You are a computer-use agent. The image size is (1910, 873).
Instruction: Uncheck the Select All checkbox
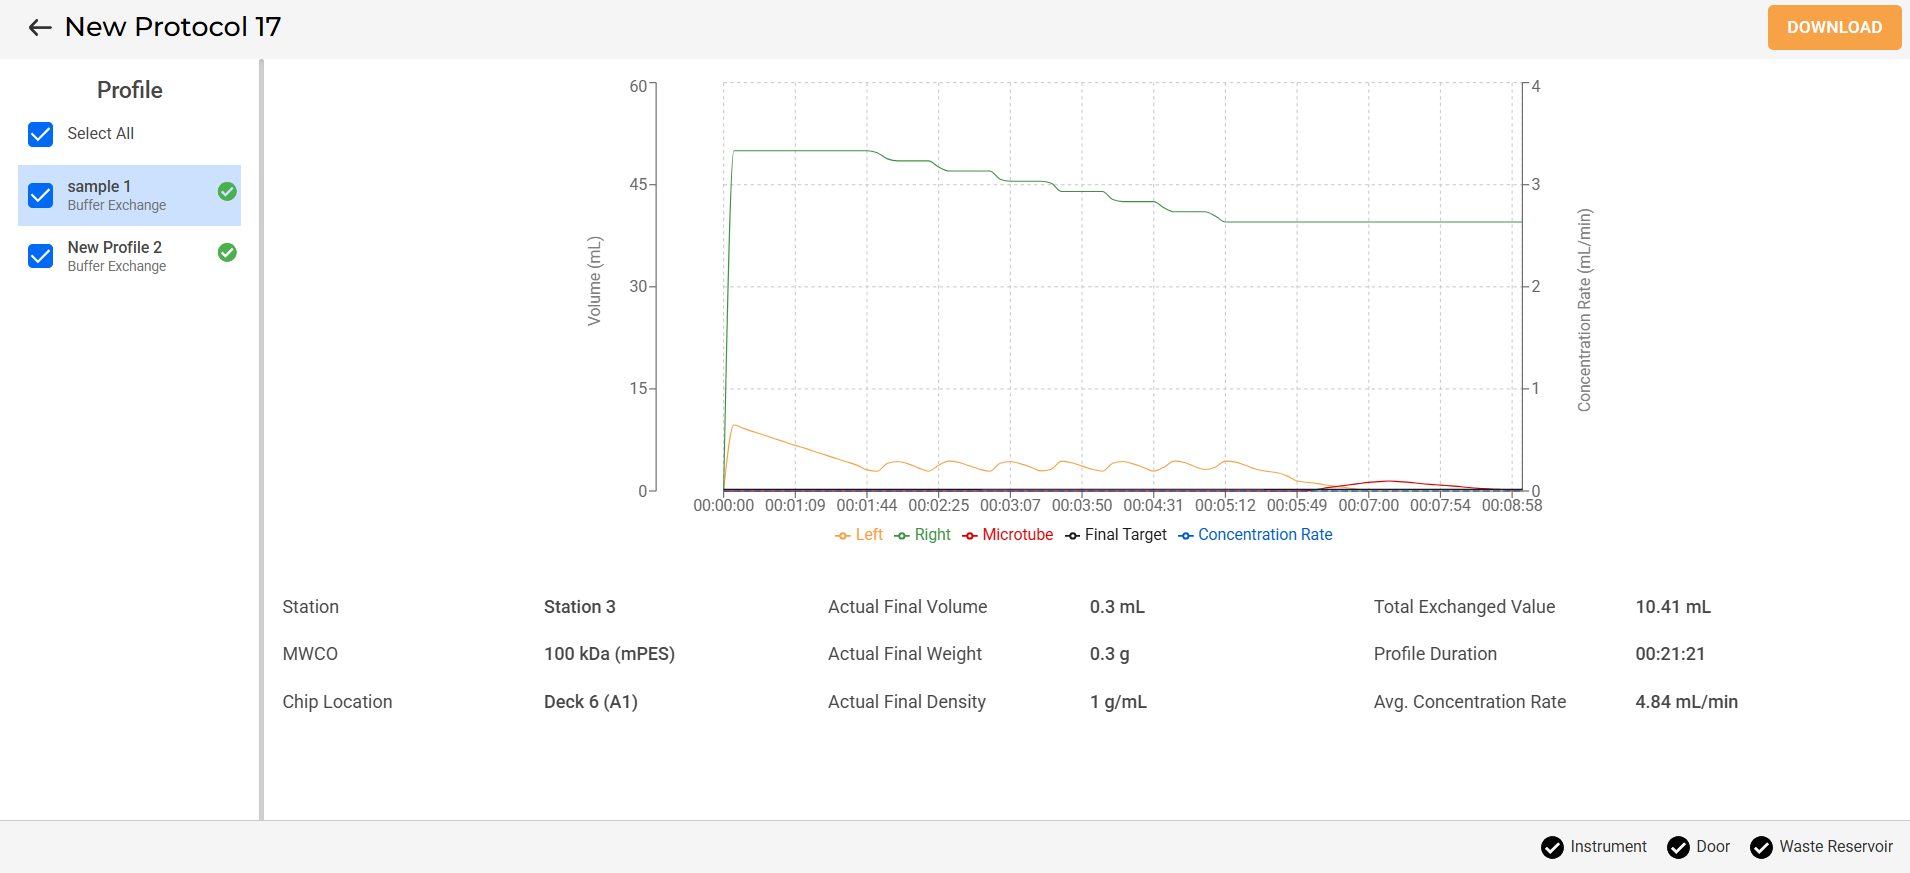tap(41, 134)
